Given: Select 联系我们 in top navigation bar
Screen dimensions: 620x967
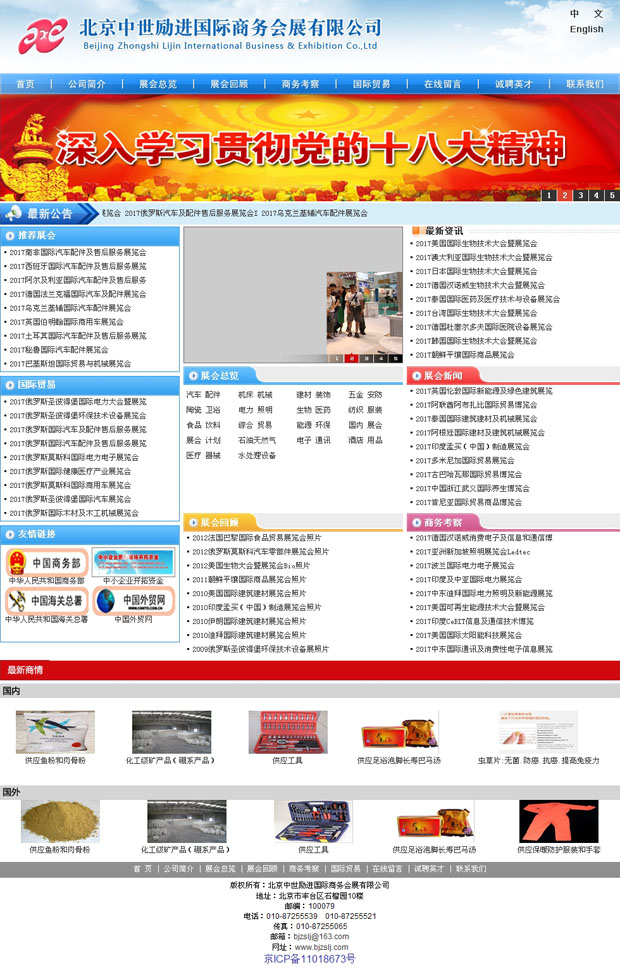Looking at the screenshot, I should 584,85.
